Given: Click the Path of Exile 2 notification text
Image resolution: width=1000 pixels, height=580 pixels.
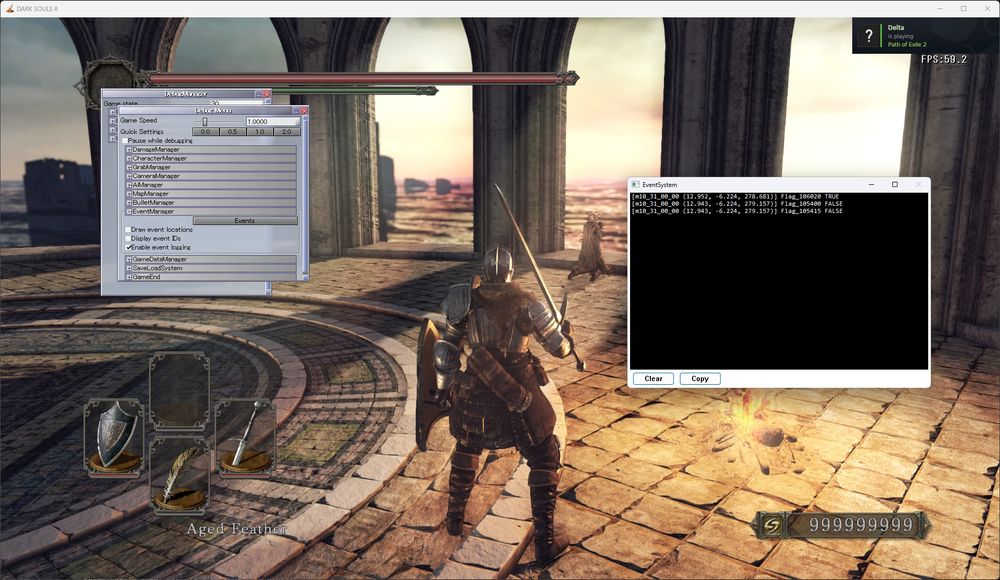Looking at the screenshot, I should (x=907, y=45).
